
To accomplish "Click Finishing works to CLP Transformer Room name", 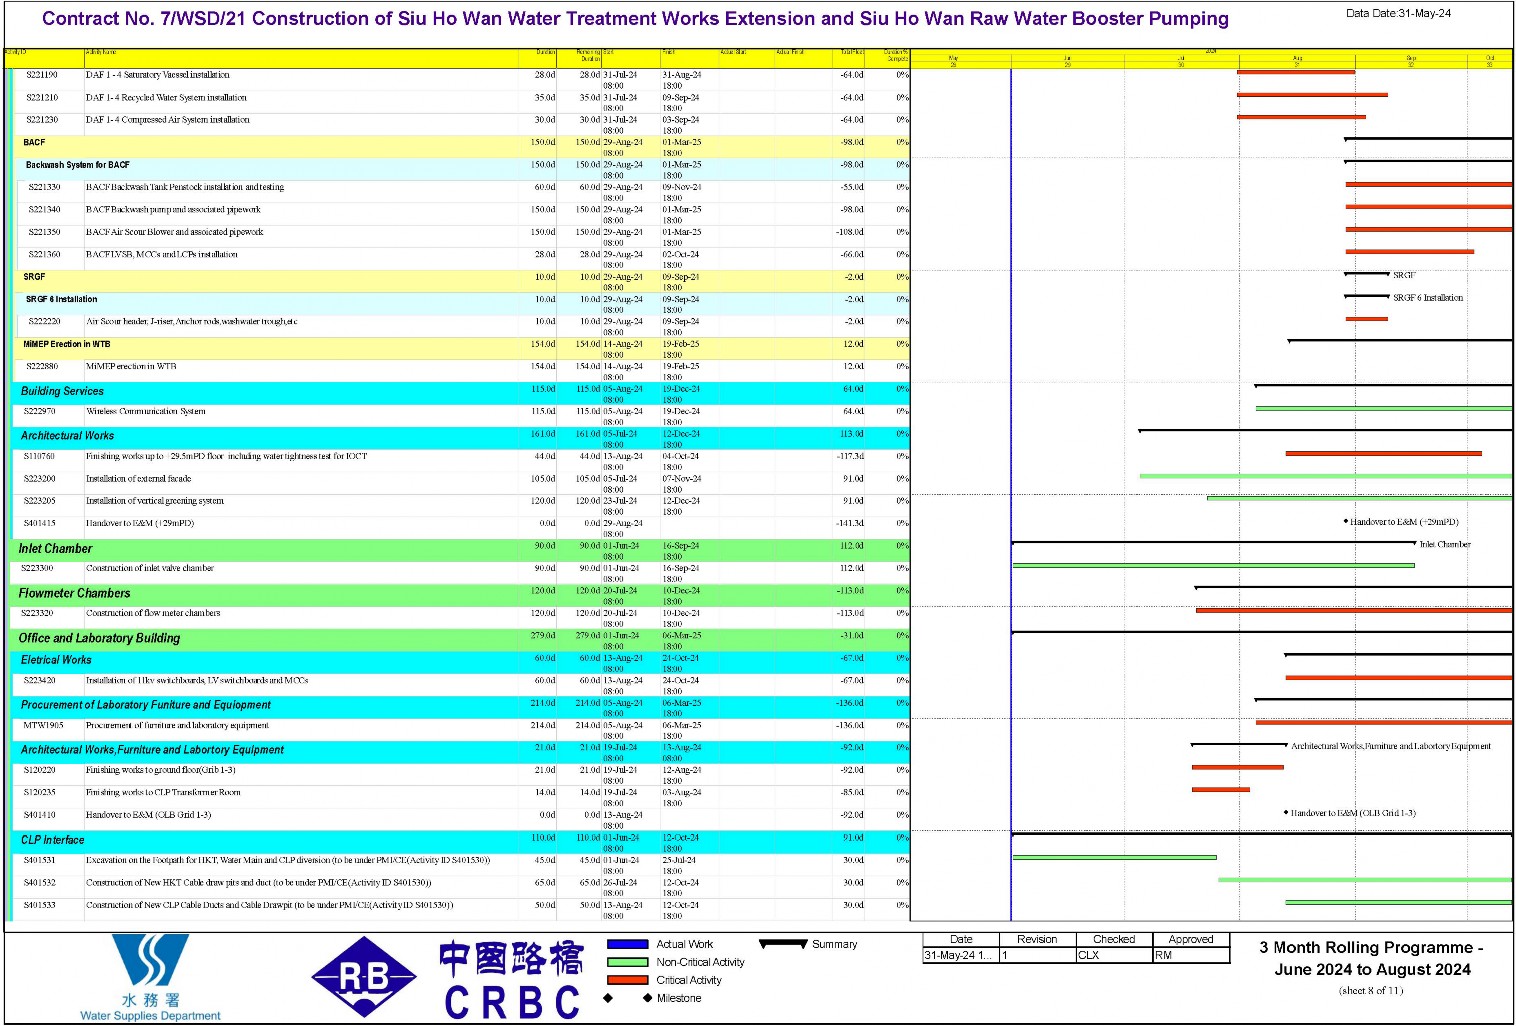I will coord(163,792).
